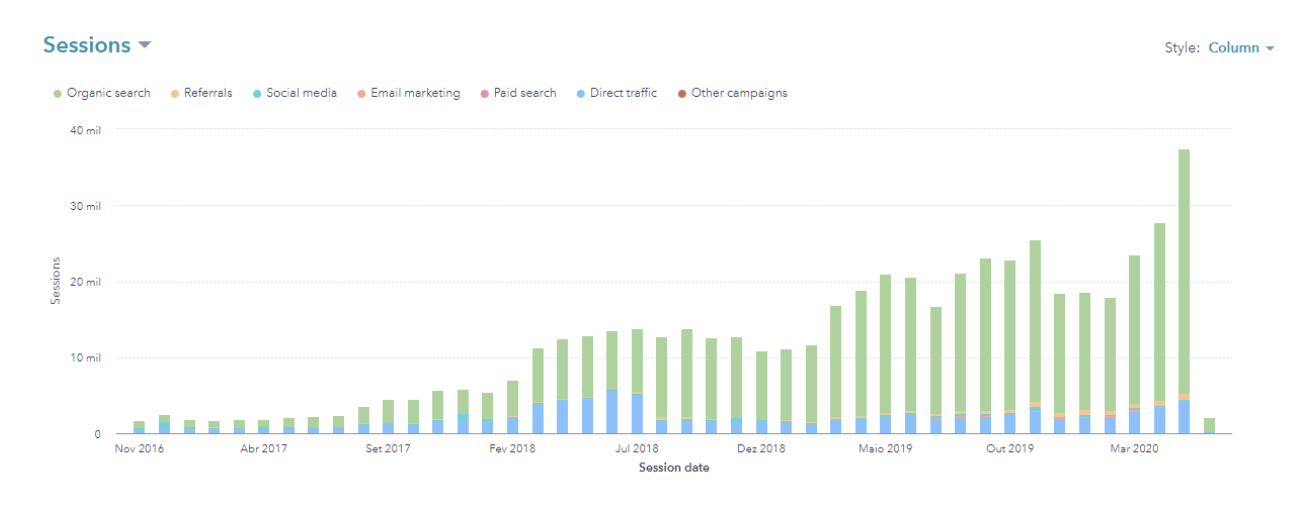The height and width of the screenshot is (508, 1308).
Task: Expand the Style Column dropdown
Action: pyautogui.click(x=1240, y=48)
